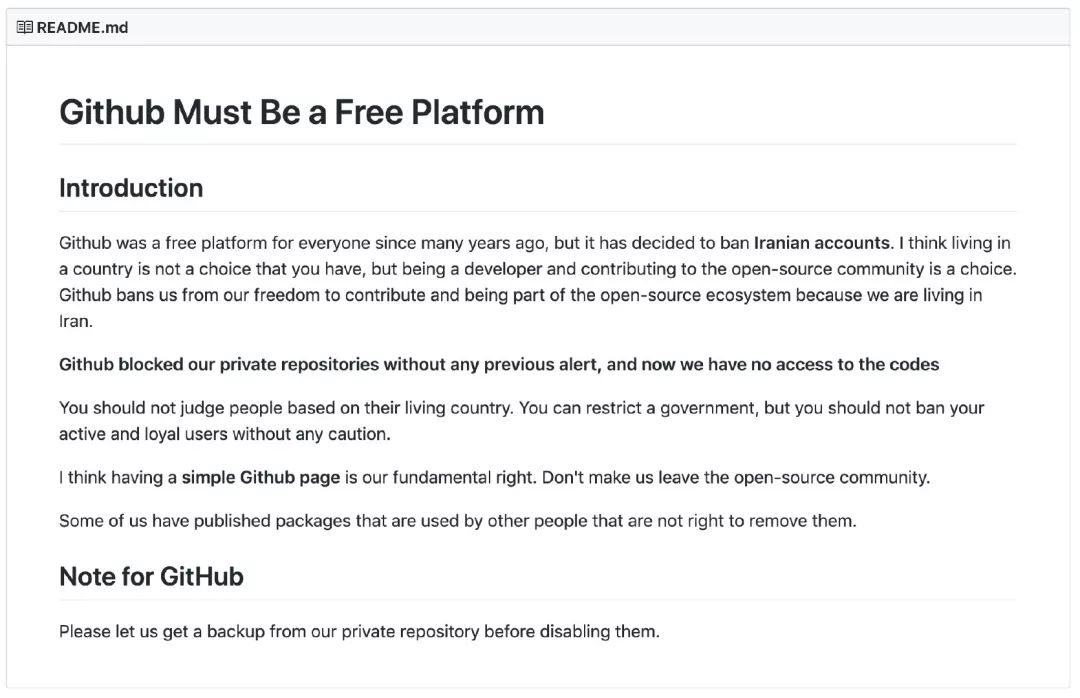Select the Introduction heading
The image size is (1080, 698).
(x=131, y=188)
